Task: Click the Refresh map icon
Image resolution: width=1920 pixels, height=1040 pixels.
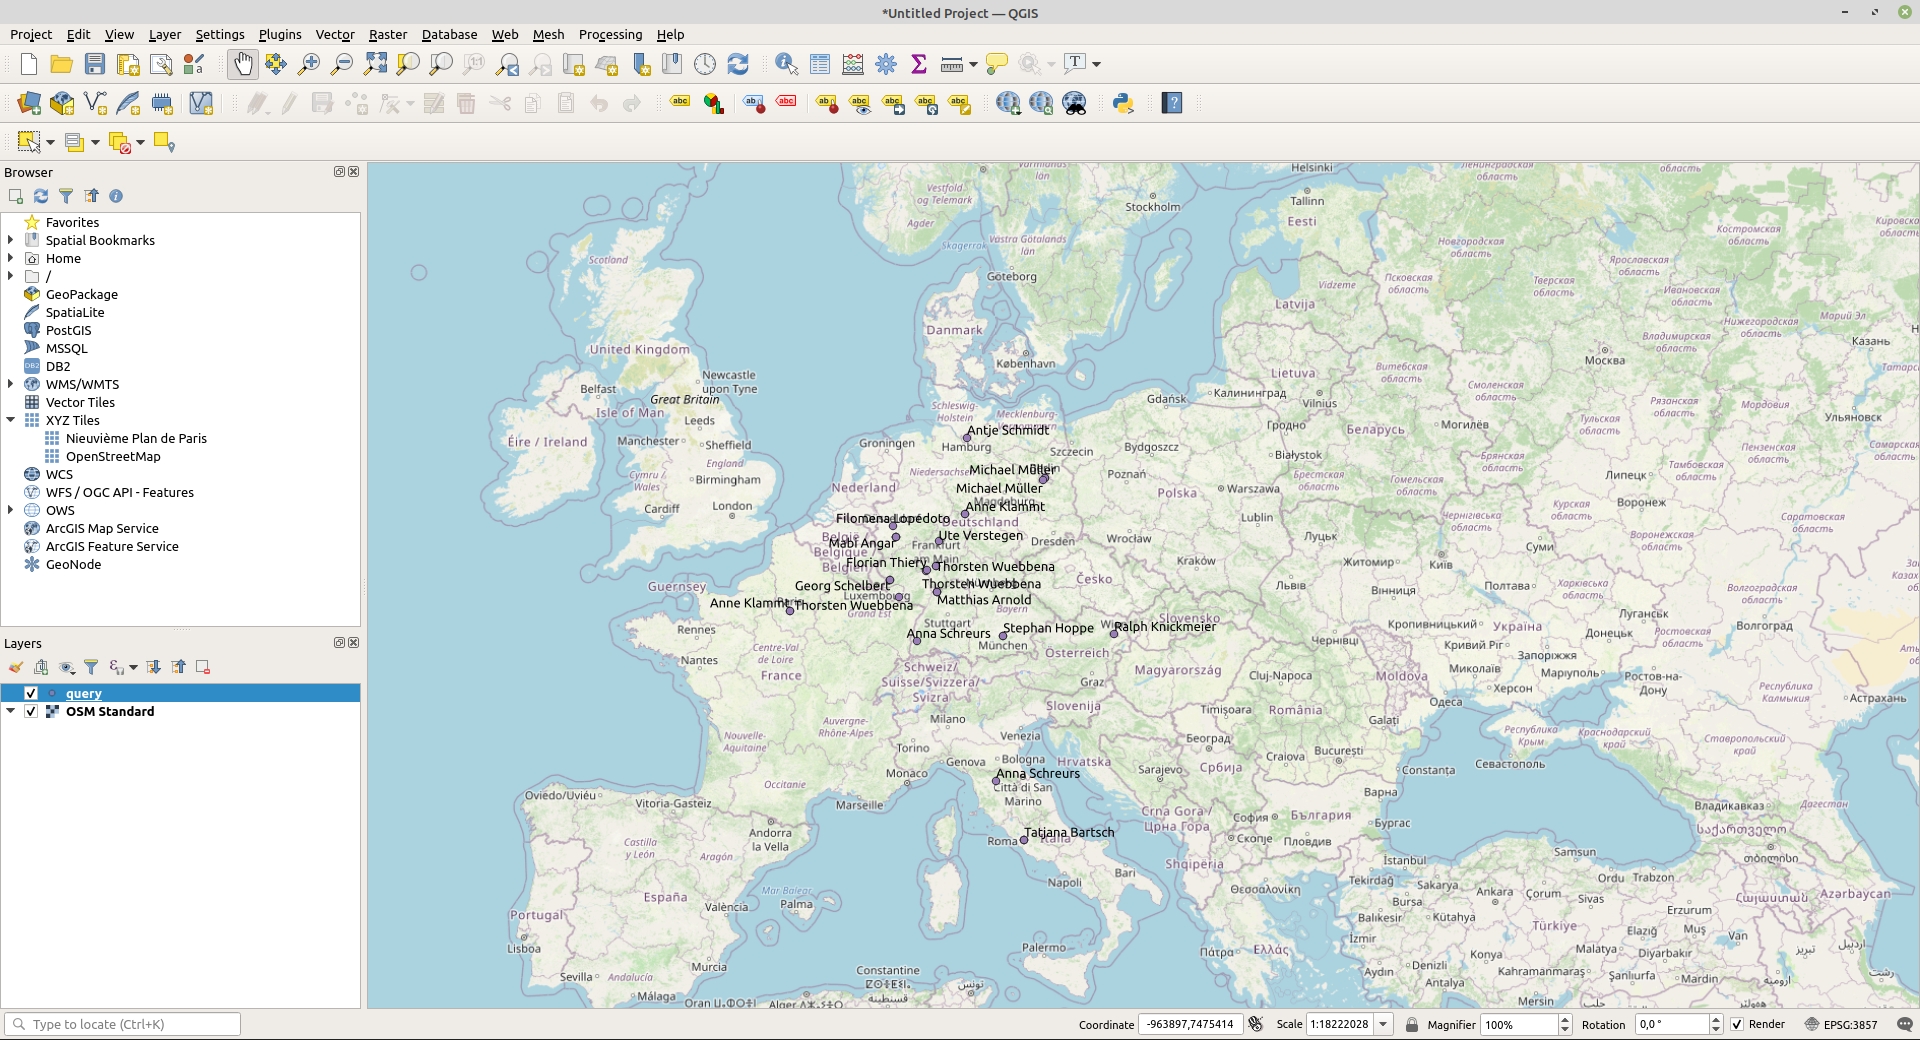Action: tap(738, 65)
